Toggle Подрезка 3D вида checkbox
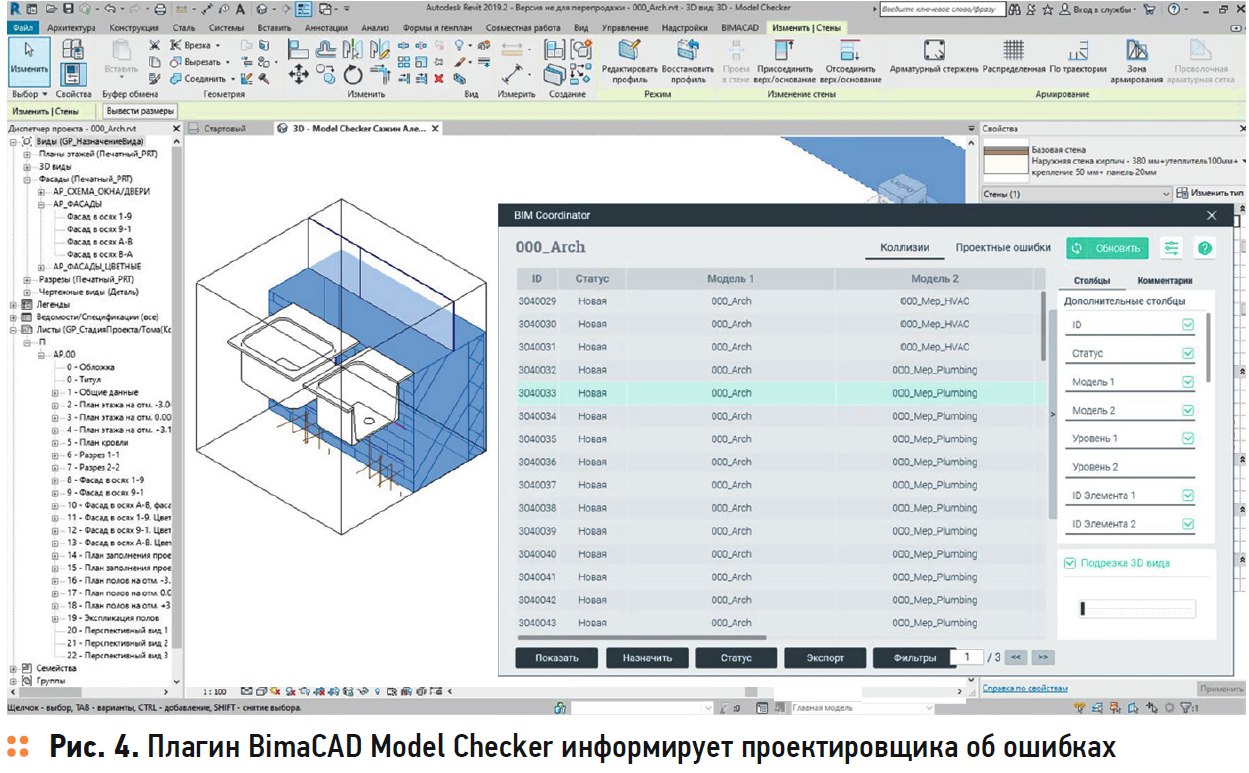Screen dimensions: 1249x773 tap(1070, 563)
